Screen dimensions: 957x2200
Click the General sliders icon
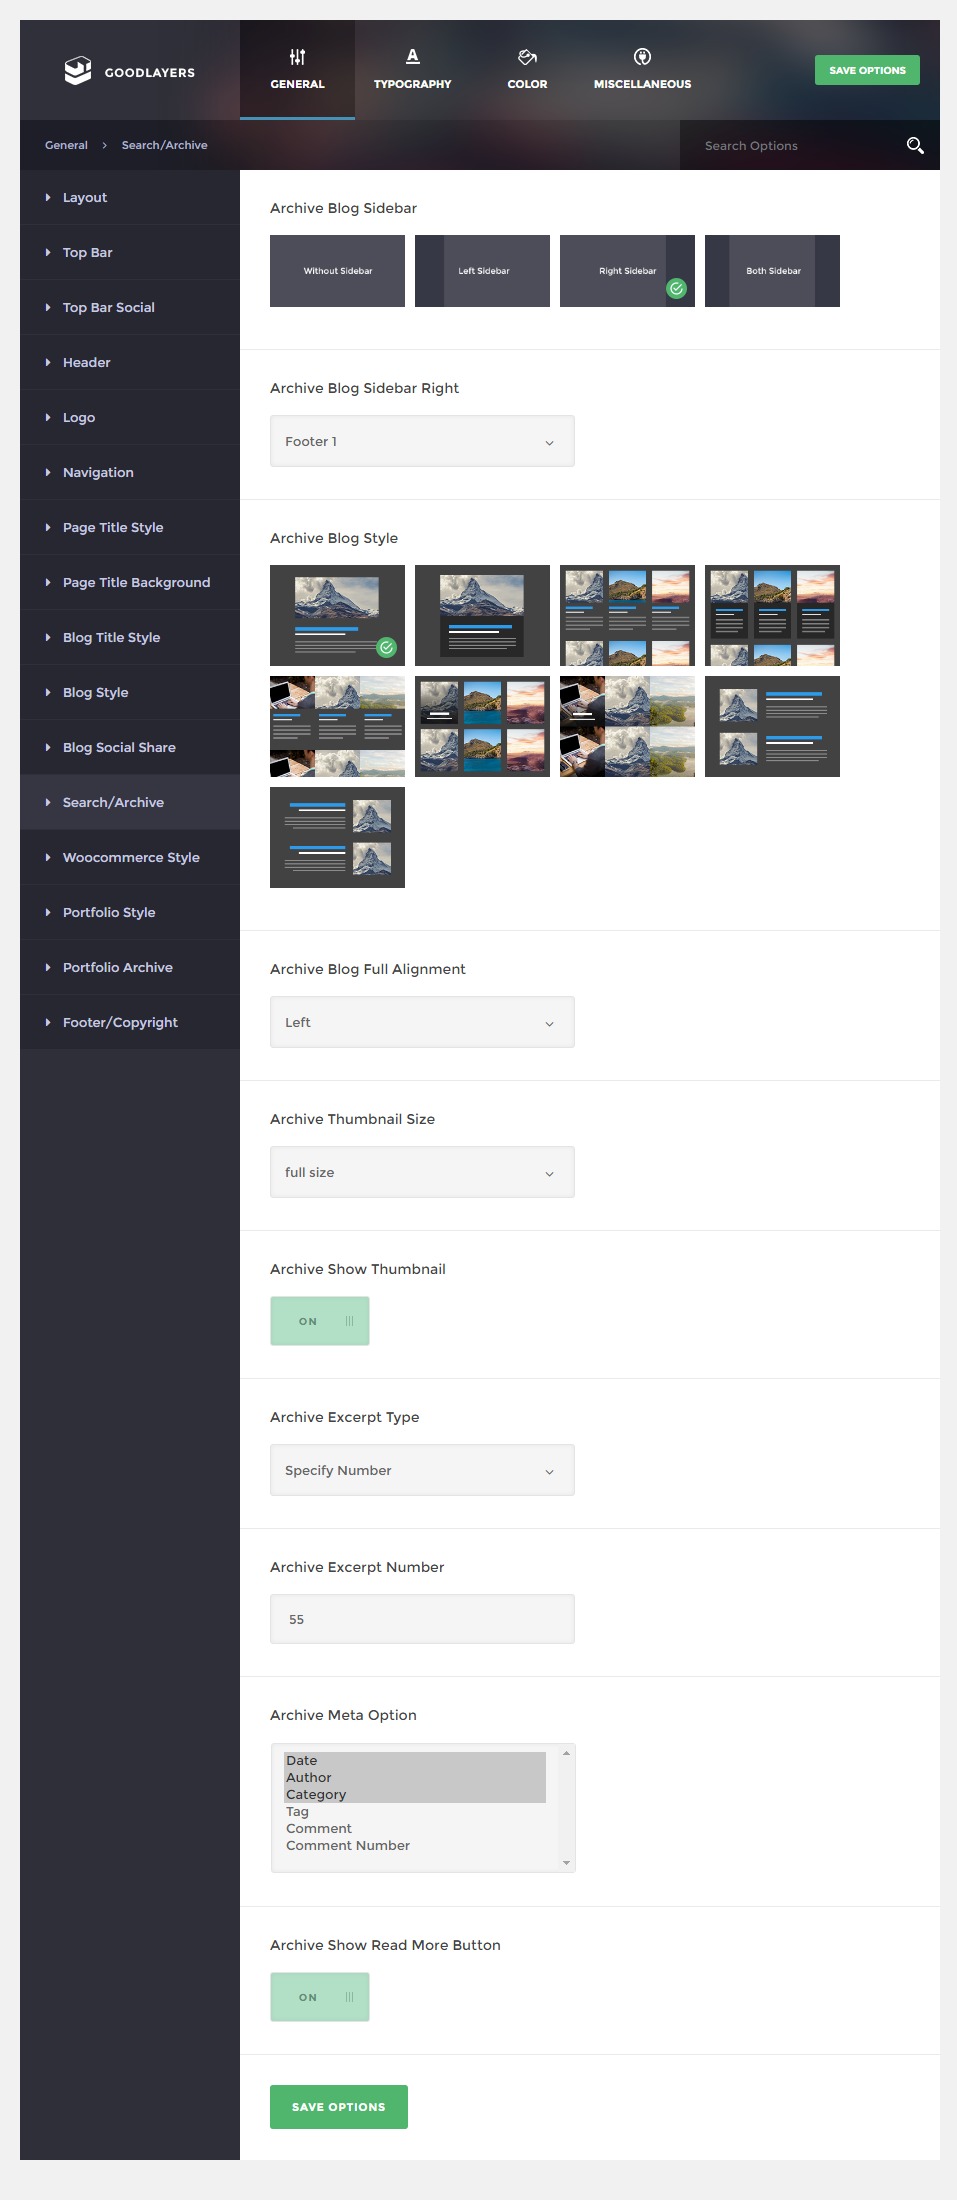pyautogui.click(x=297, y=57)
